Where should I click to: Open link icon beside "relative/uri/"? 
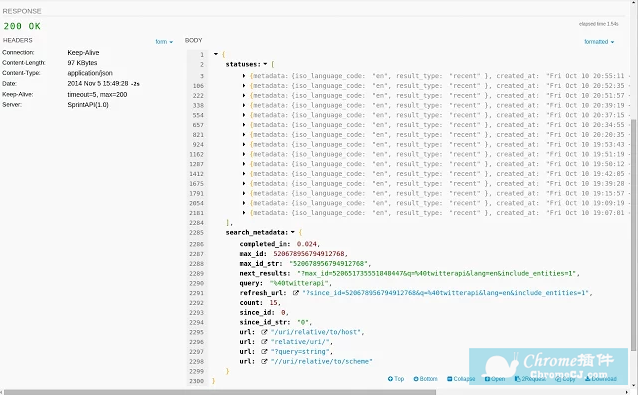(264, 342)
